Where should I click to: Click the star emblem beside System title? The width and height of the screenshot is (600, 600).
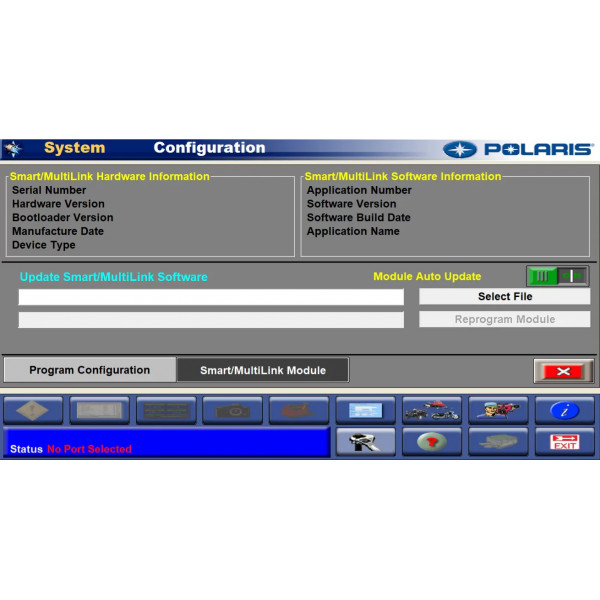(14, 148)
